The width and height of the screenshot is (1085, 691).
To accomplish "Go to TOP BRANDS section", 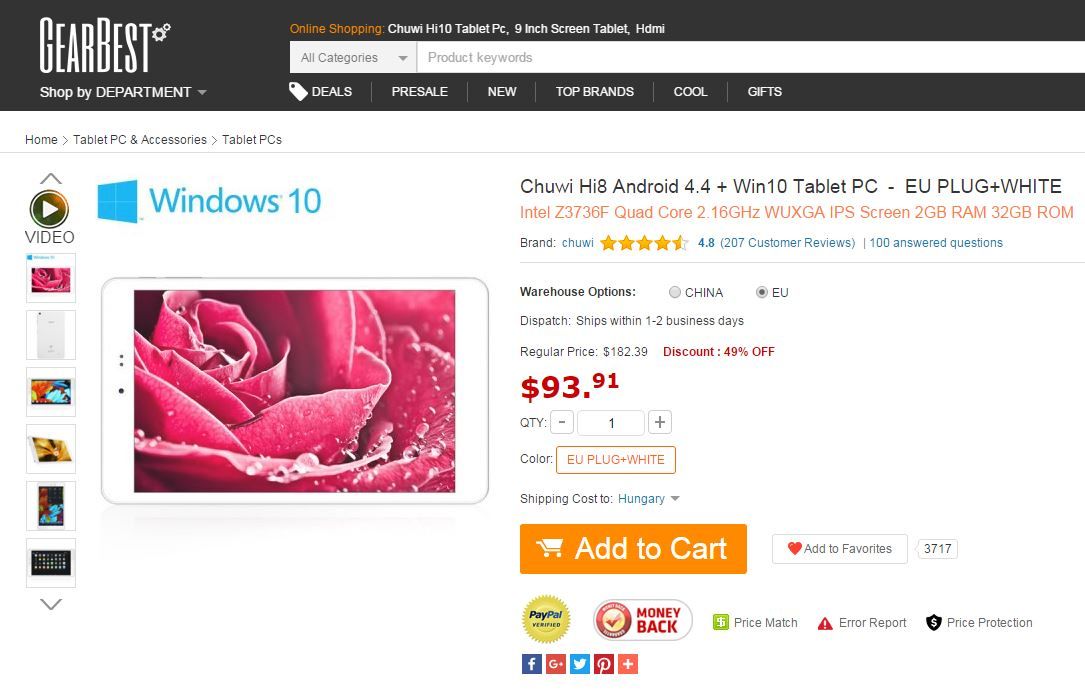I will pyautogui.click(x=594, y=92).
